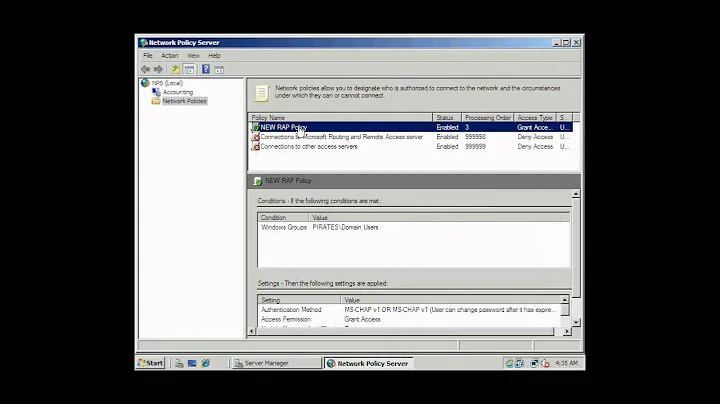
Task: Open the View menu
Action: [x=193, y=56]
